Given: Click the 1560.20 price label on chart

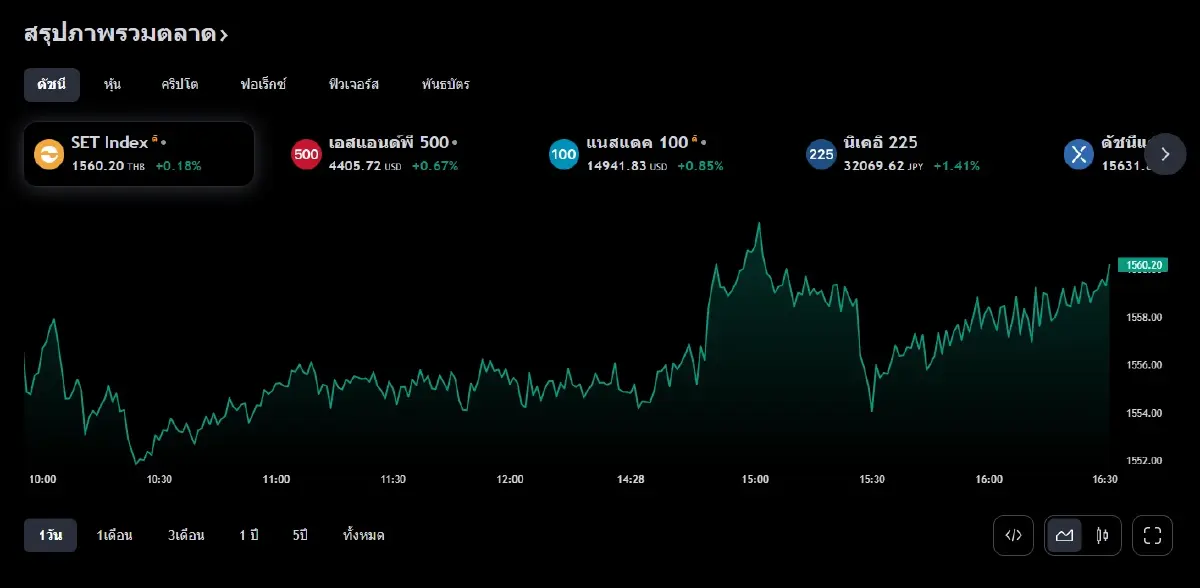Looking at the screenshot, I should (x=1142, y=265).
